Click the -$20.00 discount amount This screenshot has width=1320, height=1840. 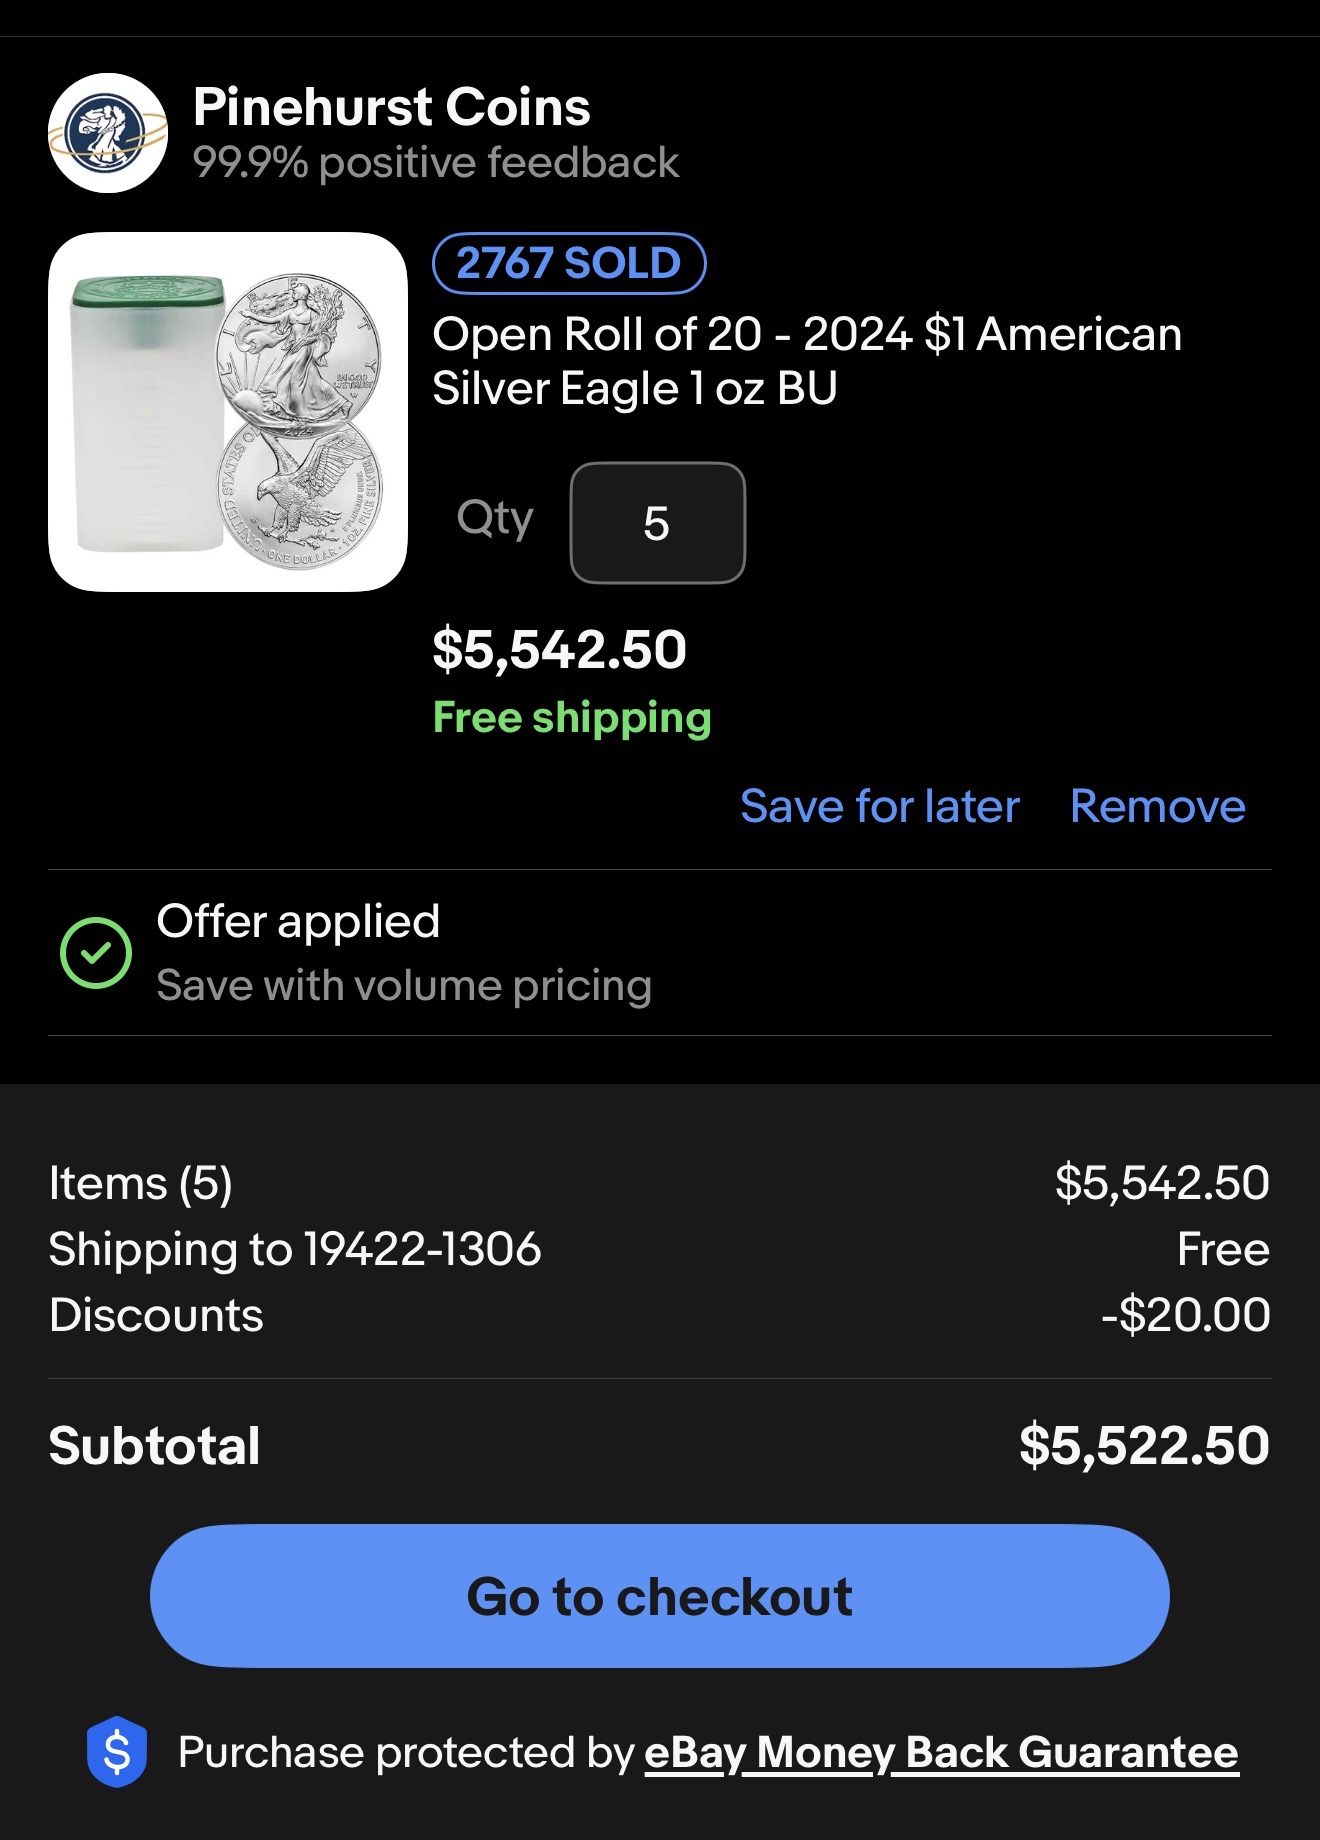pos(1185,1315)
